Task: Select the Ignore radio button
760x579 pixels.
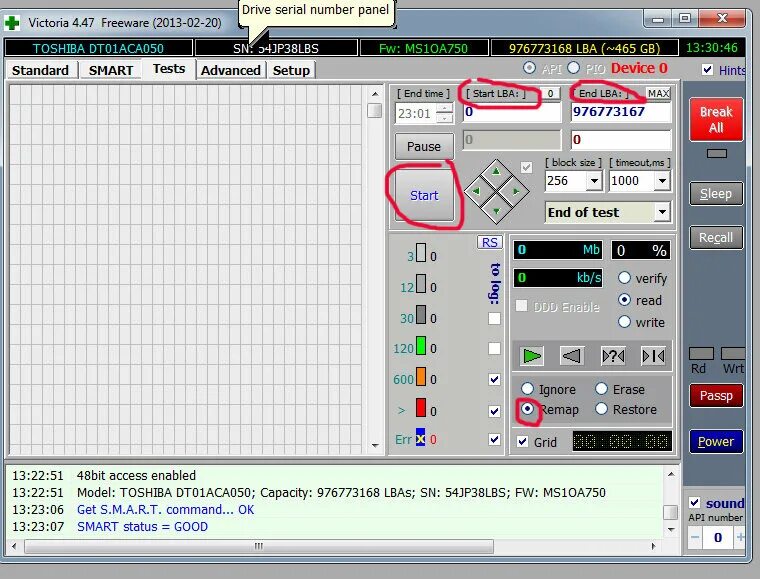Action: click(527, 389)
